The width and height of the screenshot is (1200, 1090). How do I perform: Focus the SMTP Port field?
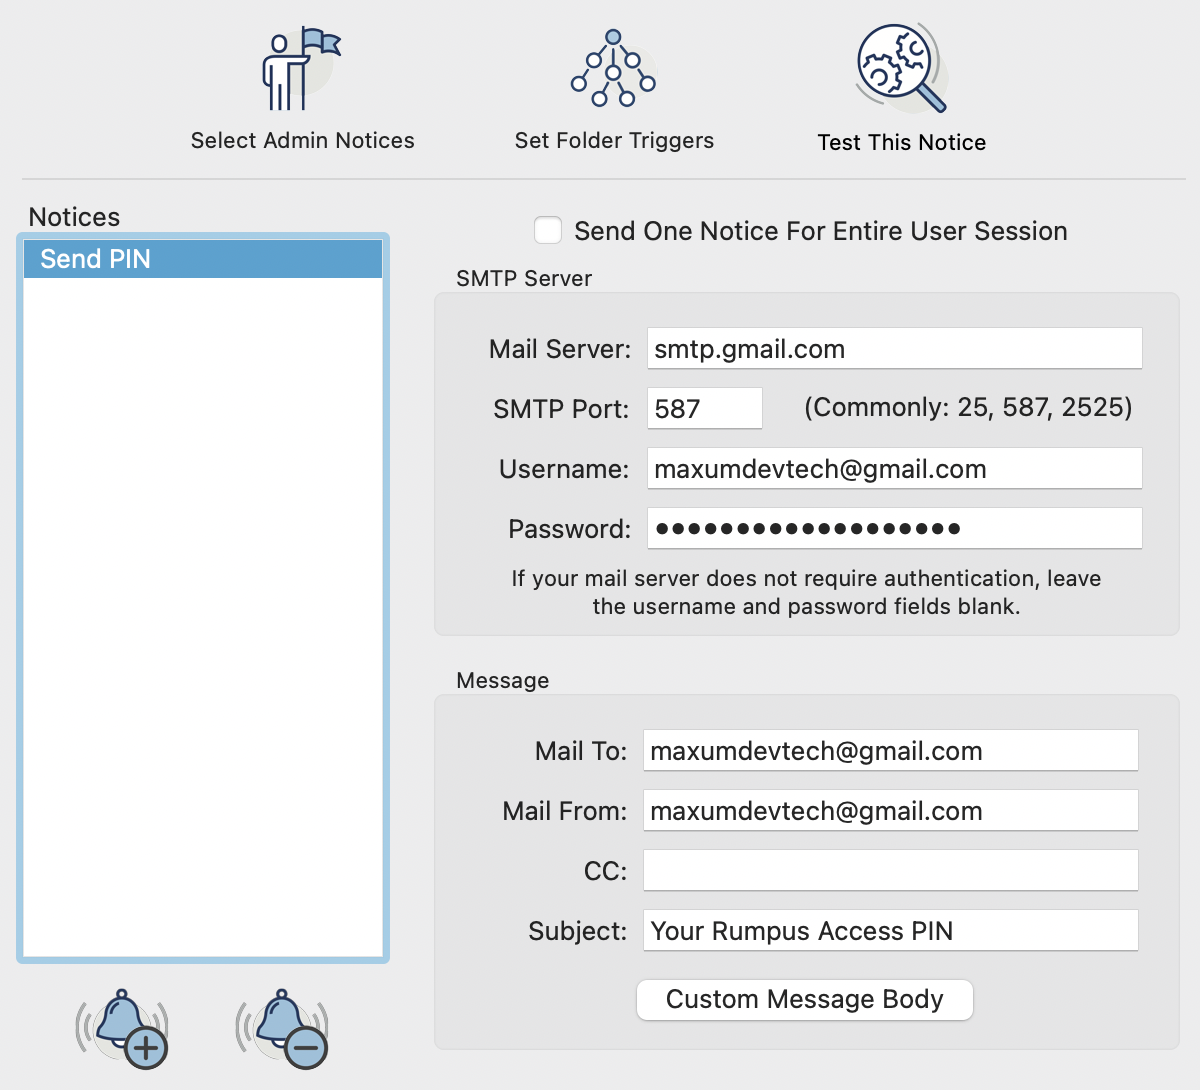point(704,409)
